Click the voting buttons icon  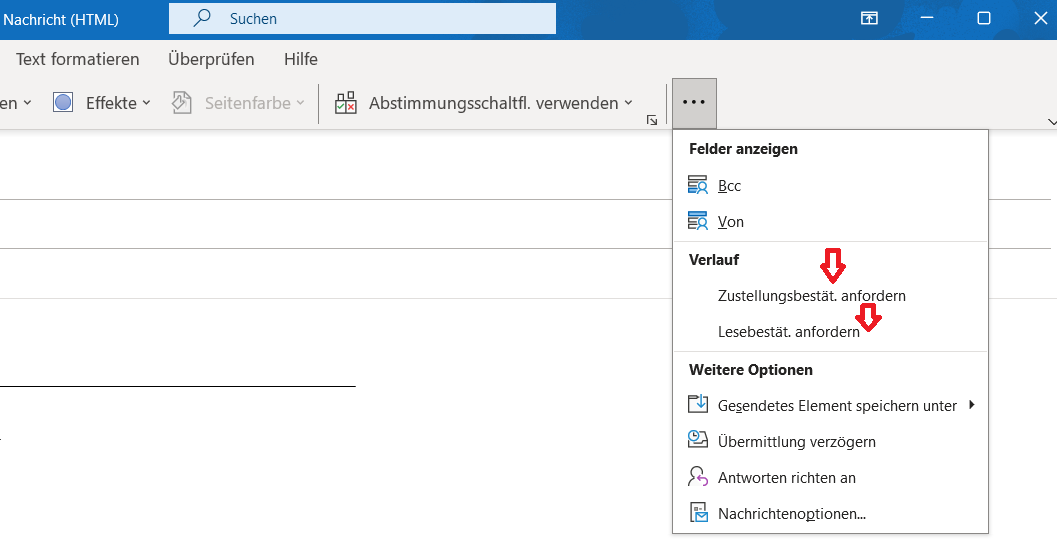[345, 103]
